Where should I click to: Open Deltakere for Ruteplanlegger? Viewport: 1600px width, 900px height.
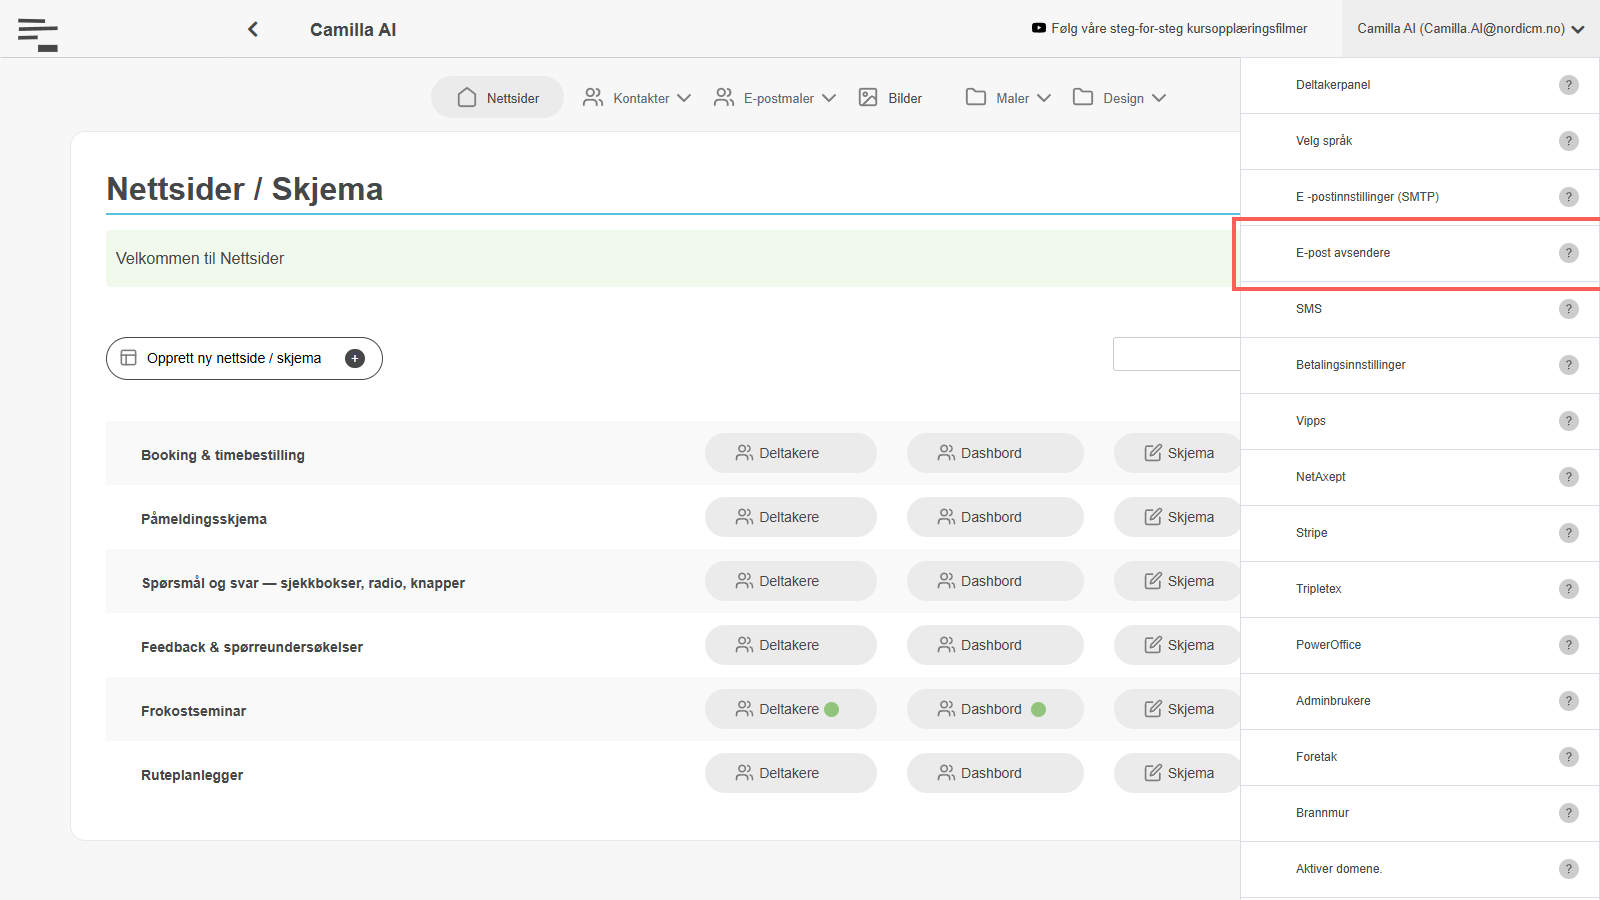(791, 773)
